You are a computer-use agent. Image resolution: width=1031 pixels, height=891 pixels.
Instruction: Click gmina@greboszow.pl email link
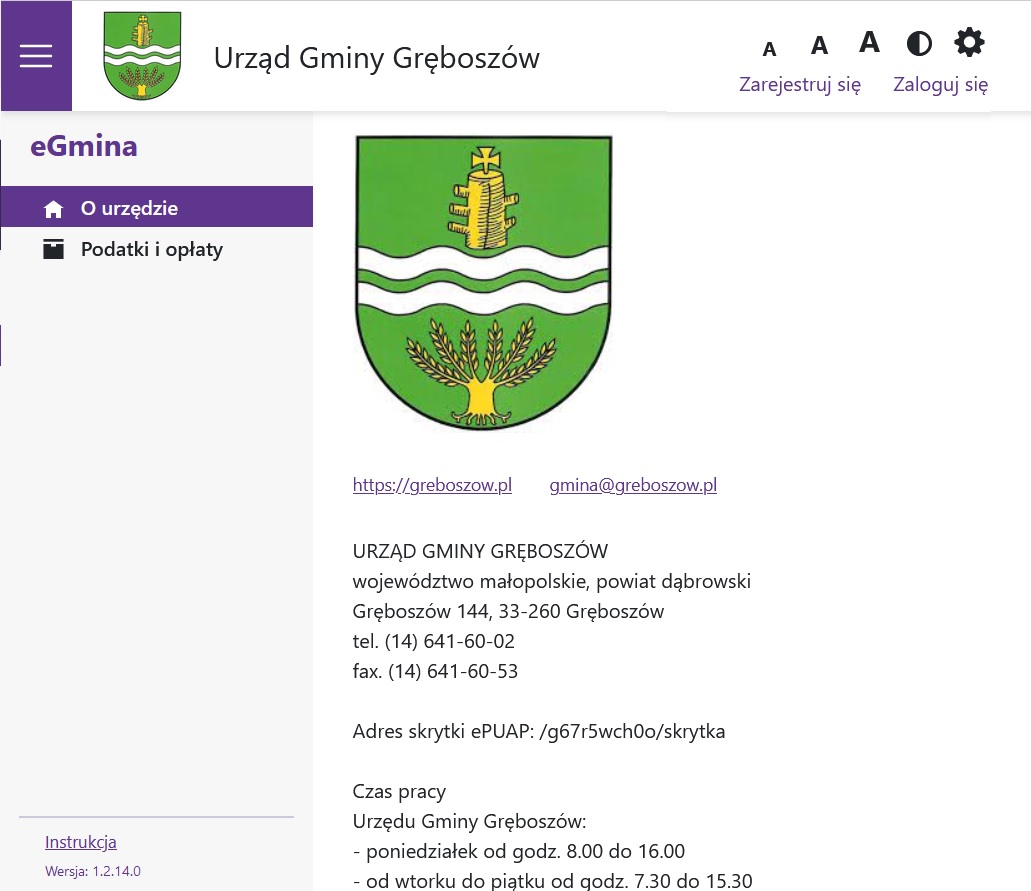click(x=633, y=485)
